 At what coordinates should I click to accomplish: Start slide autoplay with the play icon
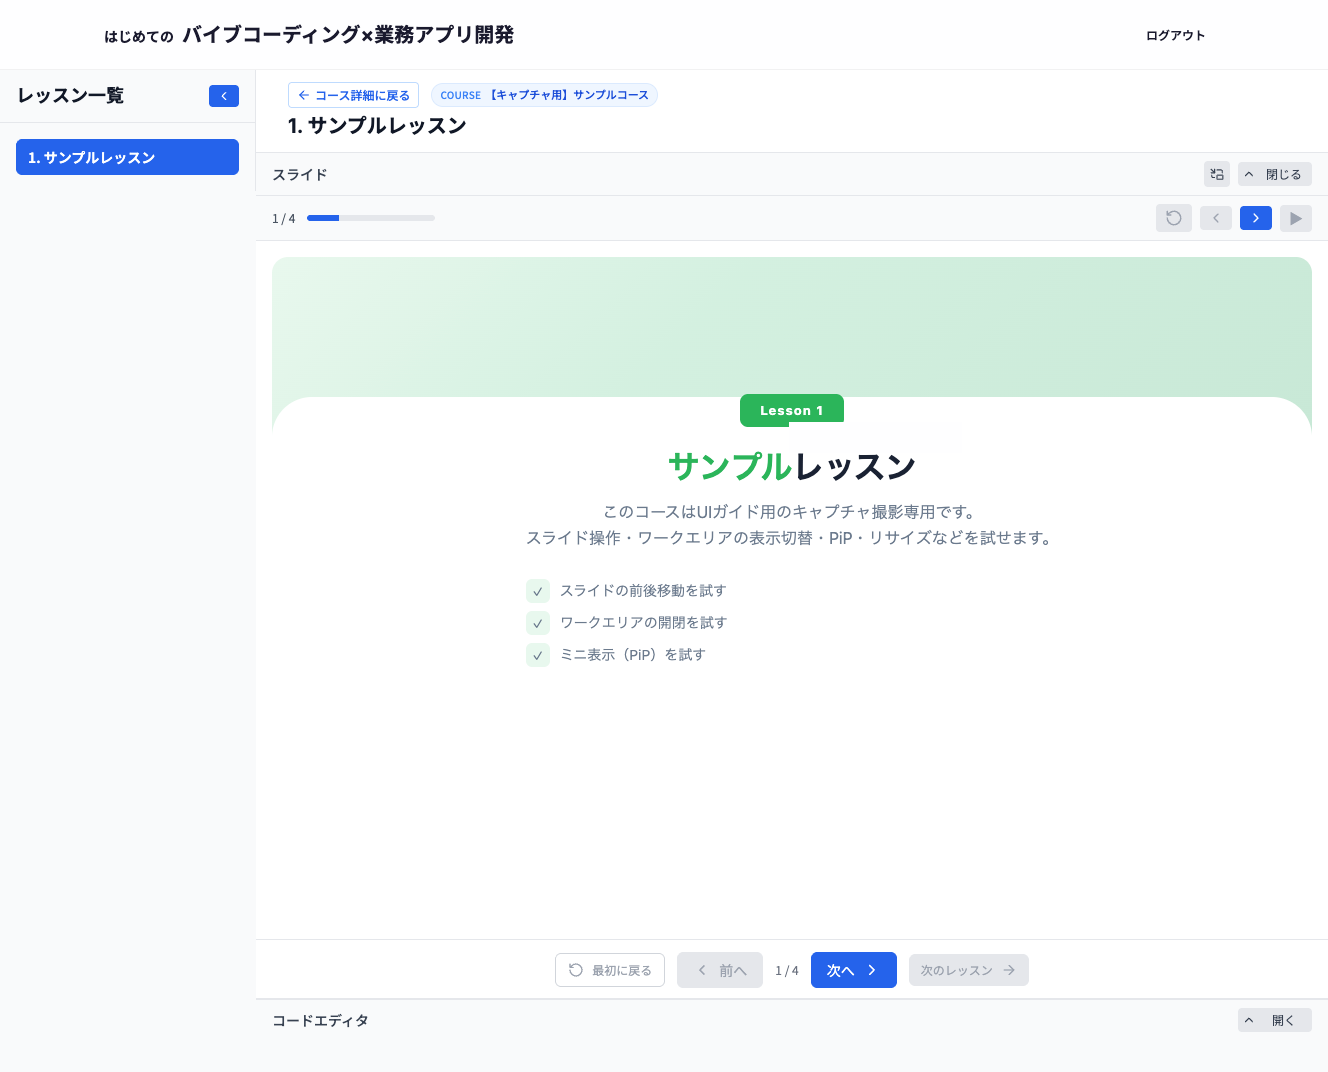coord(1296,218)
